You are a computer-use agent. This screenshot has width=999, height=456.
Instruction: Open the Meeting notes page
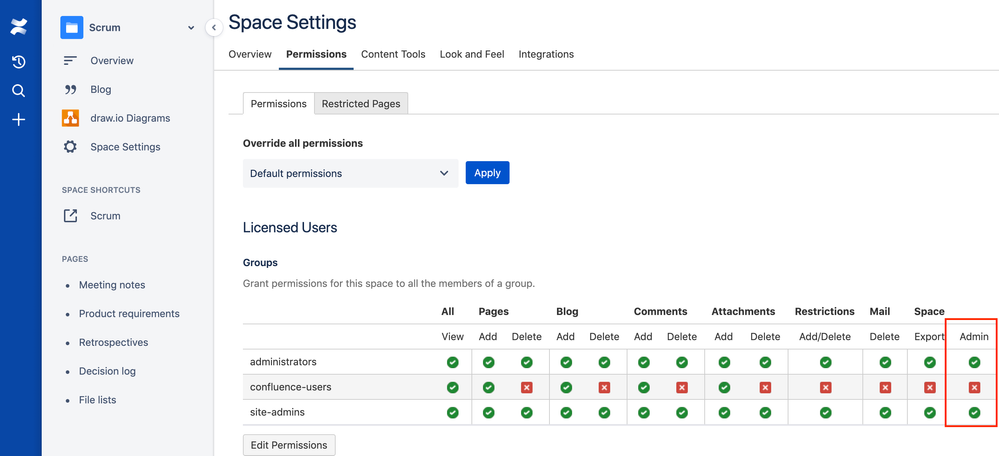112,285
